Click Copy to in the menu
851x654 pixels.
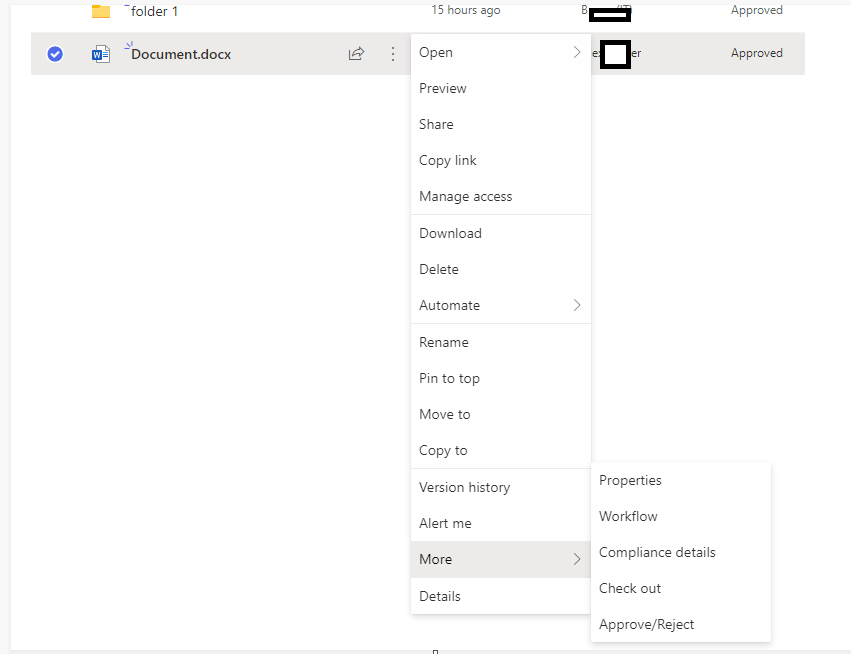click(500, 450)
